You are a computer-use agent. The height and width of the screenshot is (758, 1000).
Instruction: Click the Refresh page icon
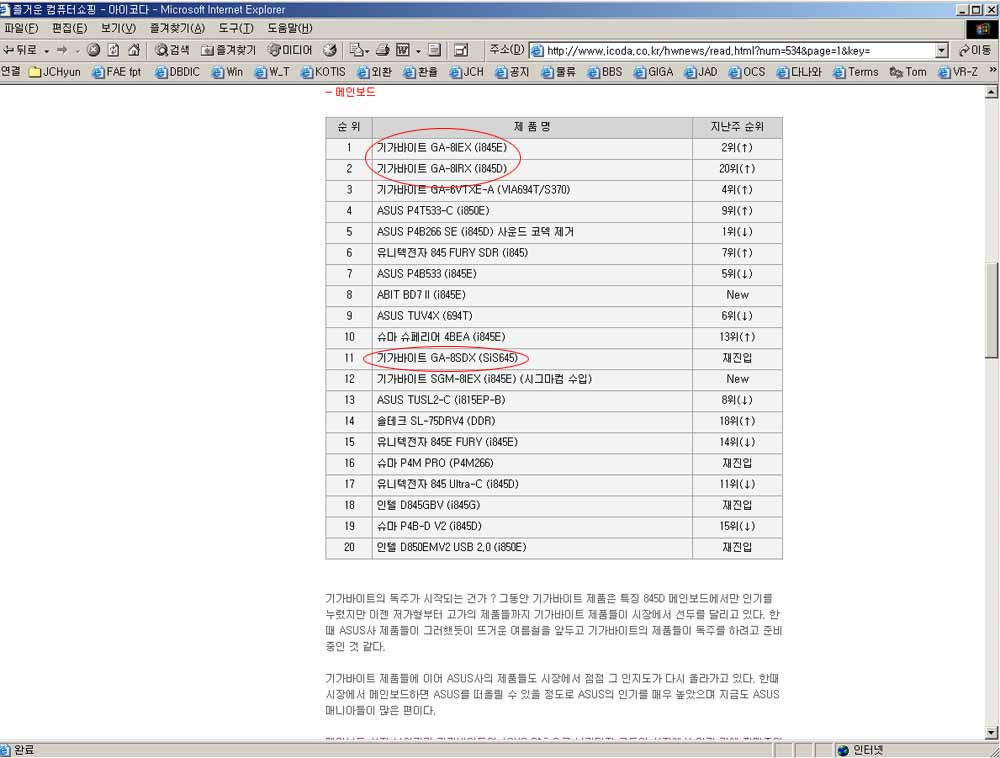tap(113, 50)
